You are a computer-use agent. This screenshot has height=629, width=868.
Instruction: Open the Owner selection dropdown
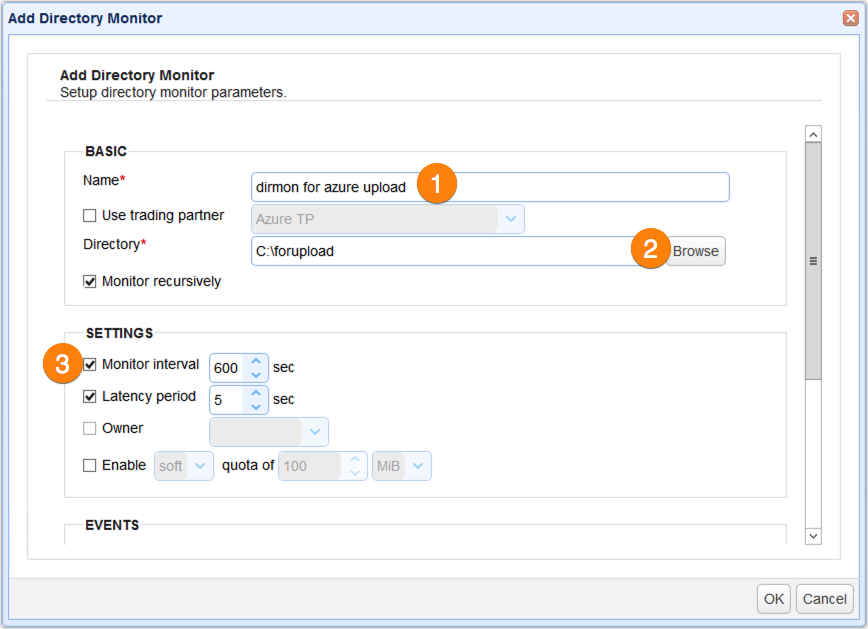coord(314,431)
